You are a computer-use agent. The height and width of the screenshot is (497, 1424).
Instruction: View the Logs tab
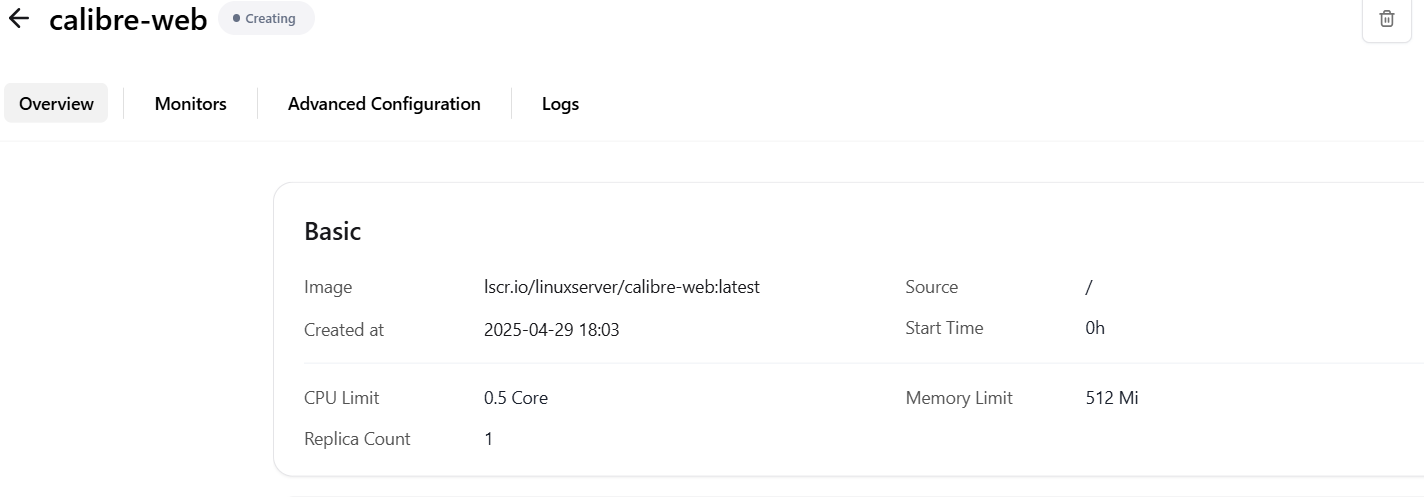pyautogui.click(x=560, y=103)
